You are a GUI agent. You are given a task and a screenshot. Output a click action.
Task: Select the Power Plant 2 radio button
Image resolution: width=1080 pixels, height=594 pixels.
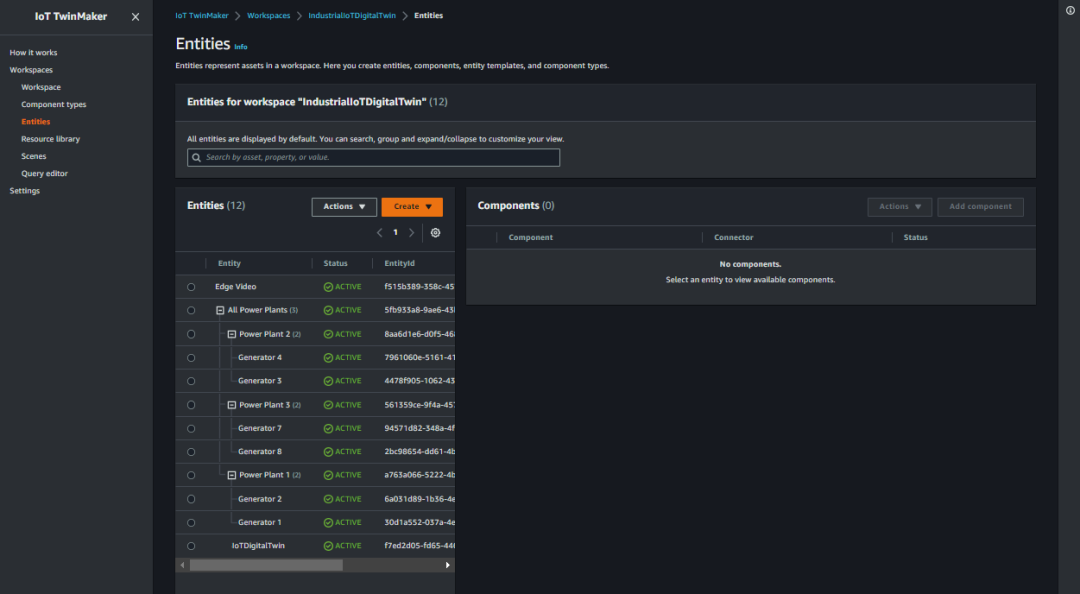[x=191, y=334]
